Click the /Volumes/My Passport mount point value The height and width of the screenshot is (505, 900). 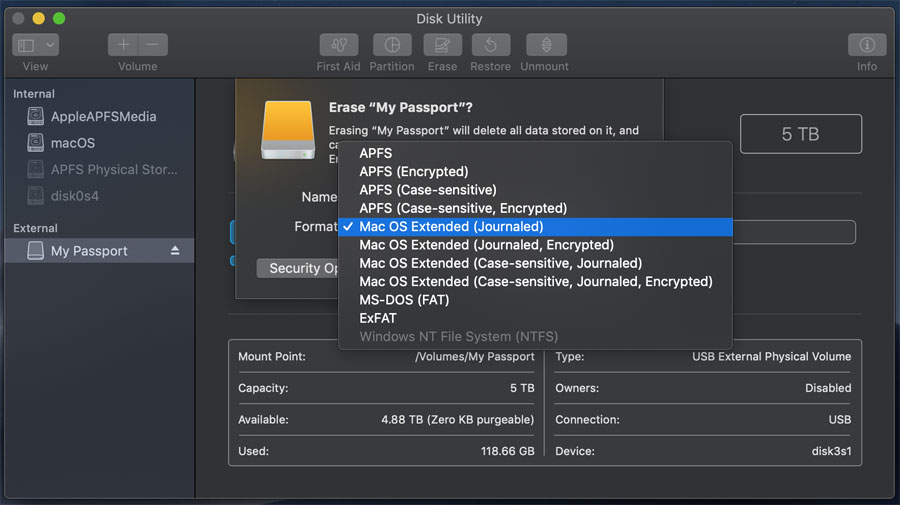tap(475, 356)
